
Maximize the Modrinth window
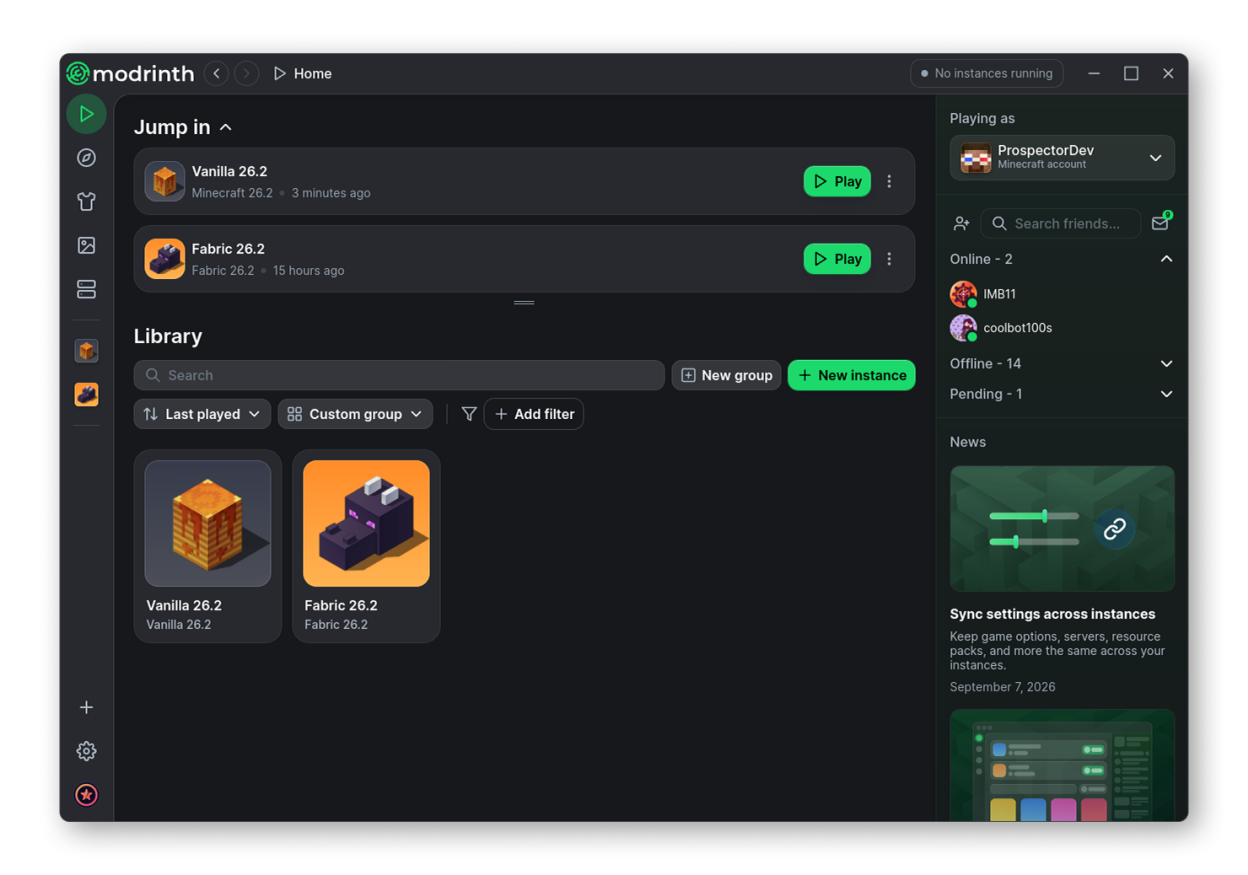(1131, 73)
